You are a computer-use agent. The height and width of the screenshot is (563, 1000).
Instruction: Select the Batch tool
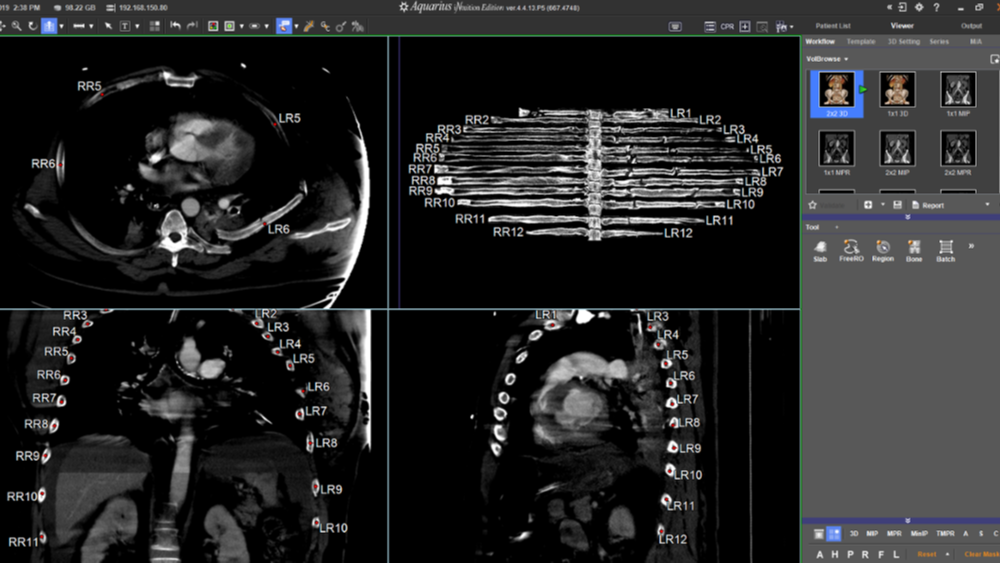[x=945, y=251]
